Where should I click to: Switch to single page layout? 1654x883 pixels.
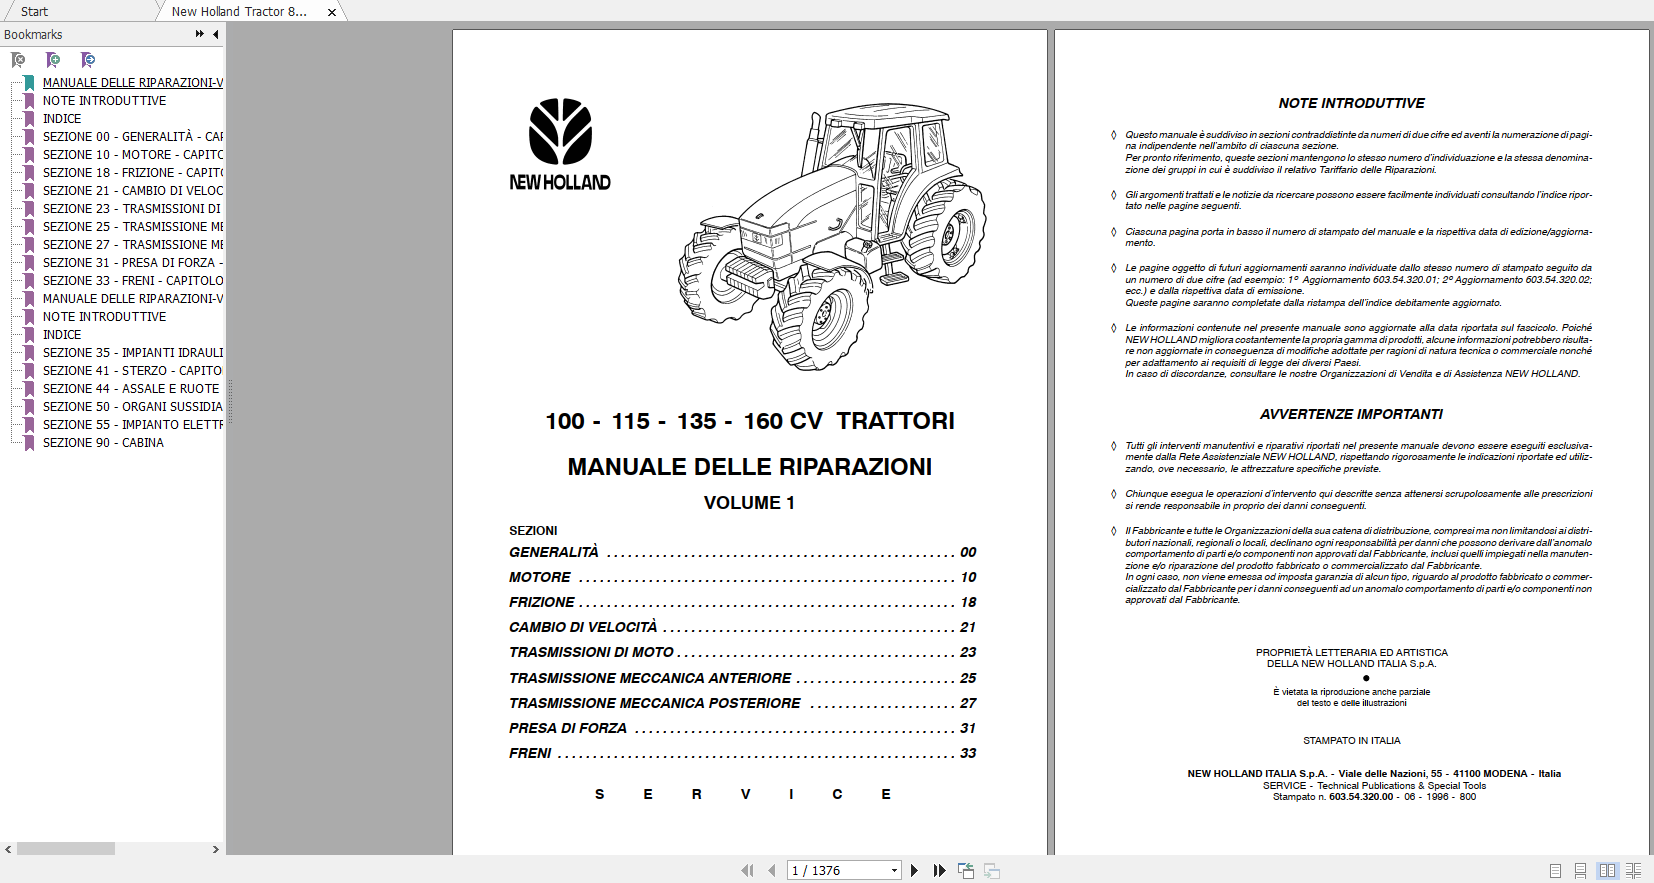[1555, 871]
